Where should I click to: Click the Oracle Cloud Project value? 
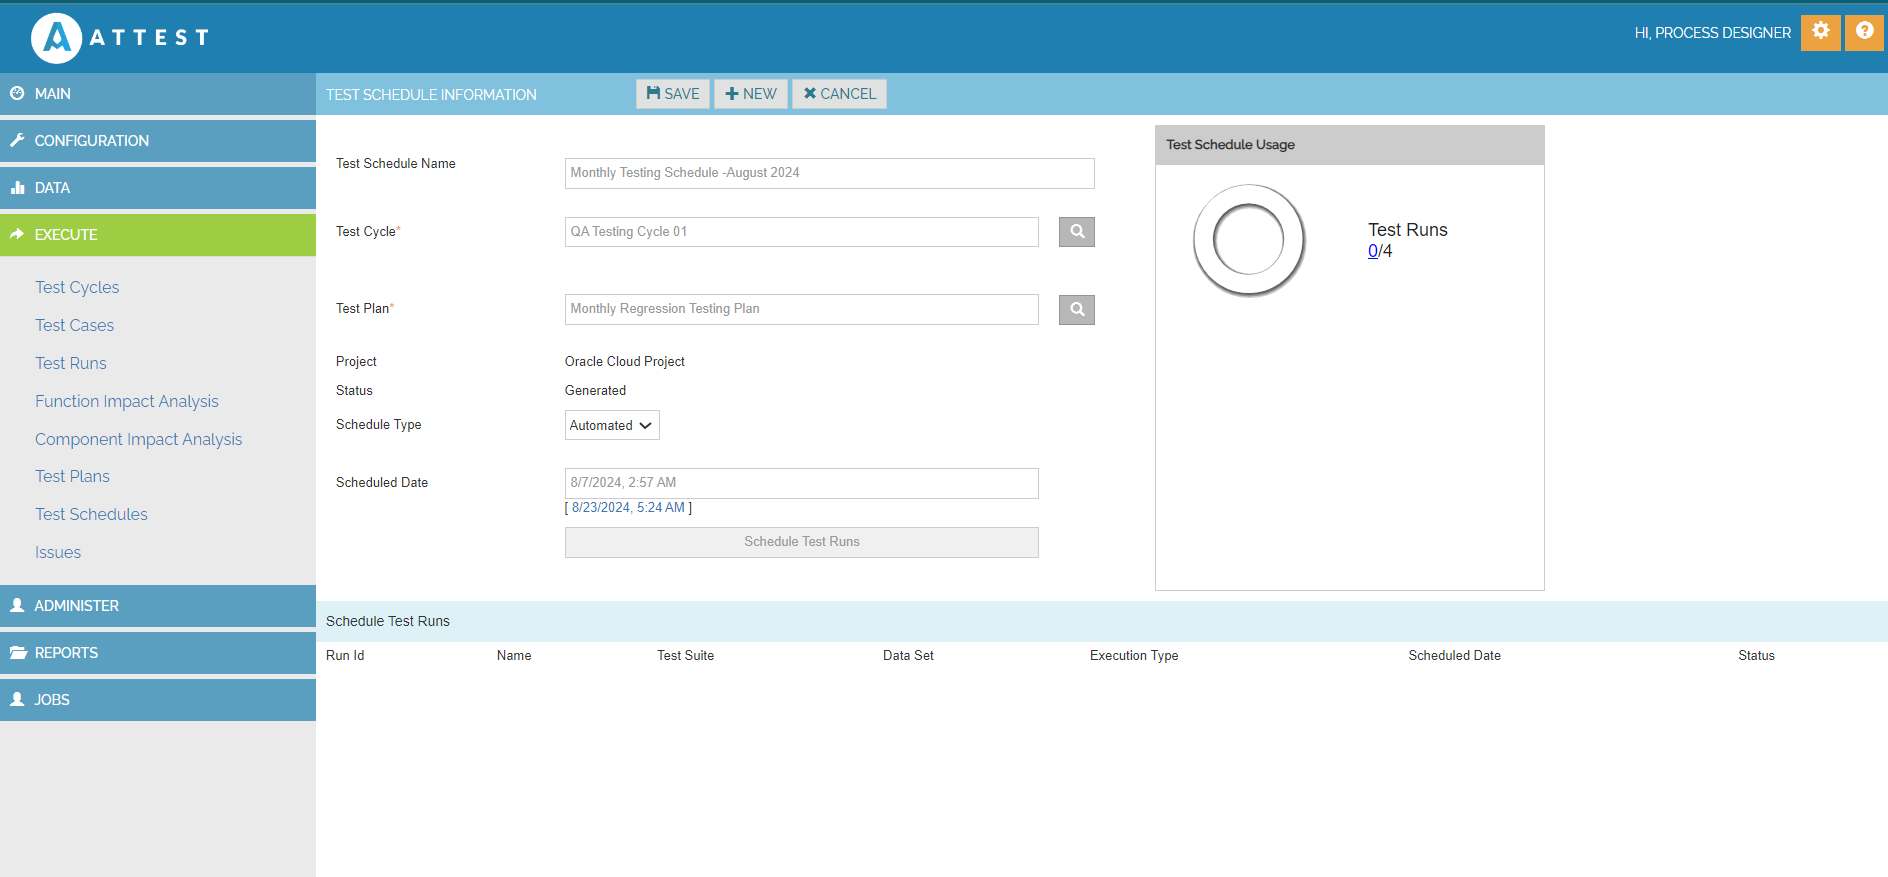[x=625, y=362]
